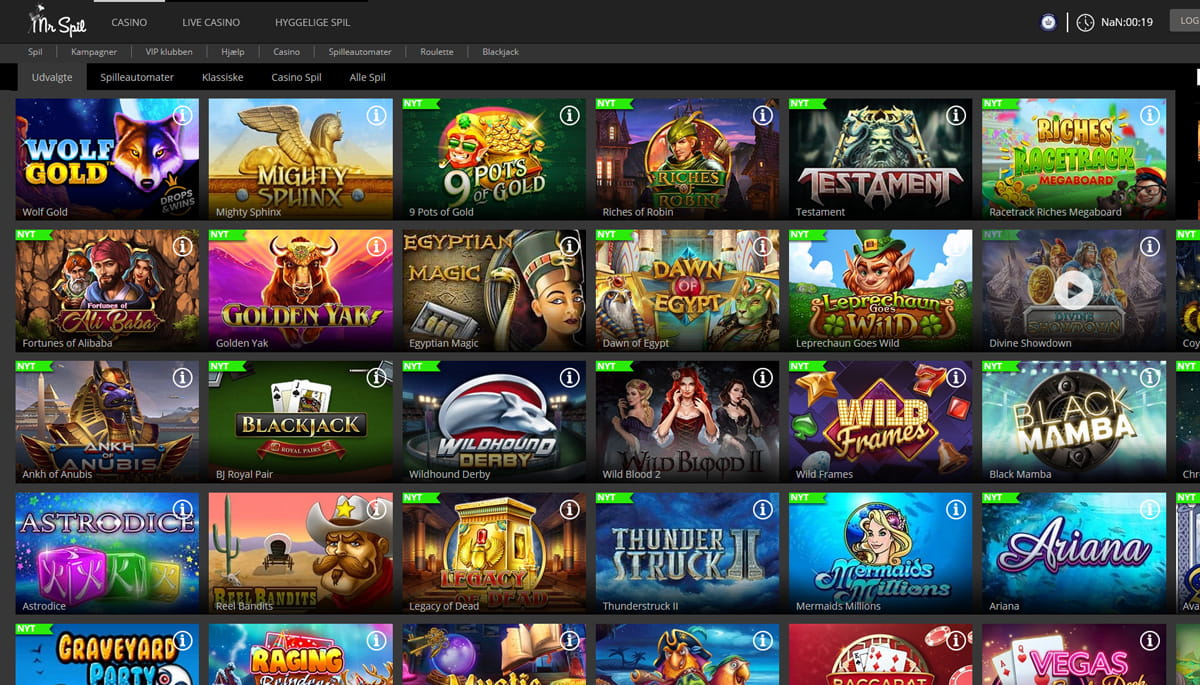View Mermaids Millions info icon

956,510
